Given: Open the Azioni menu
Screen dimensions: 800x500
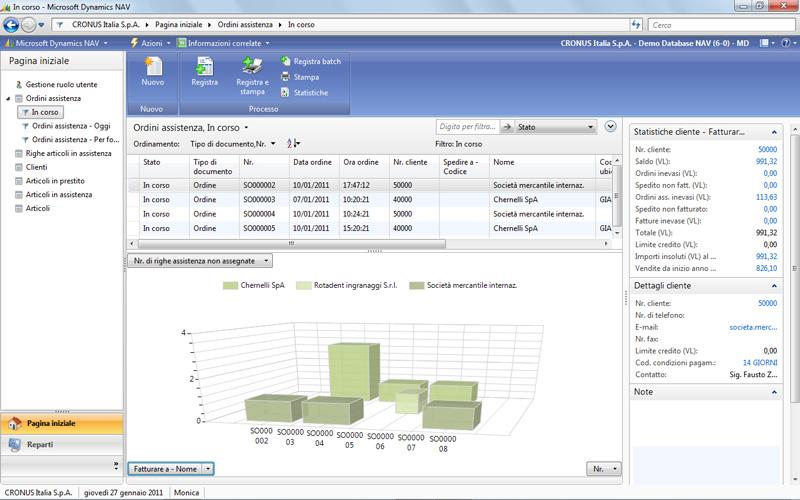Looking at the screenshot, I should tap(151, 43).
